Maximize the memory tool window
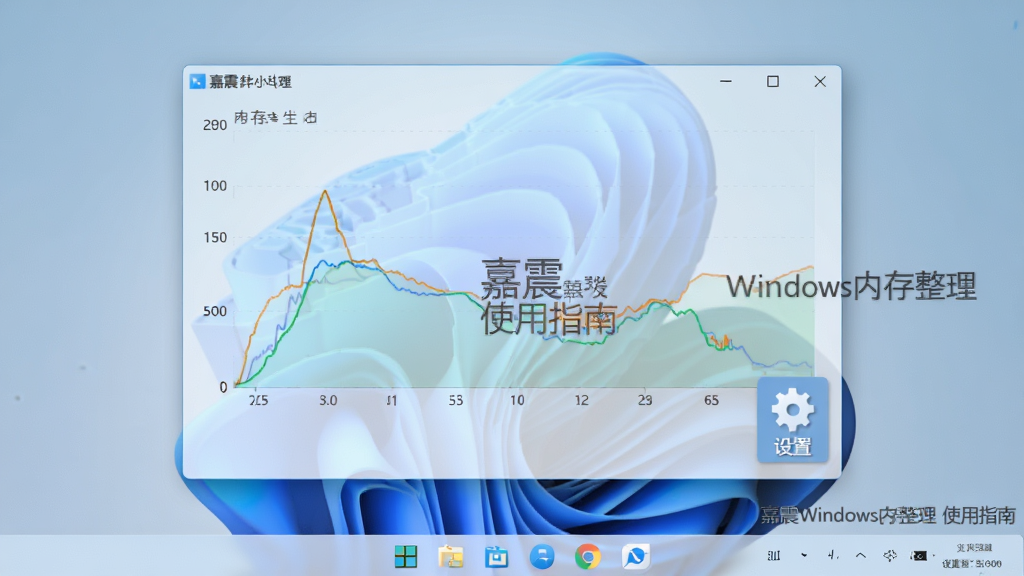1024x576 pixels. click(773, 82)
